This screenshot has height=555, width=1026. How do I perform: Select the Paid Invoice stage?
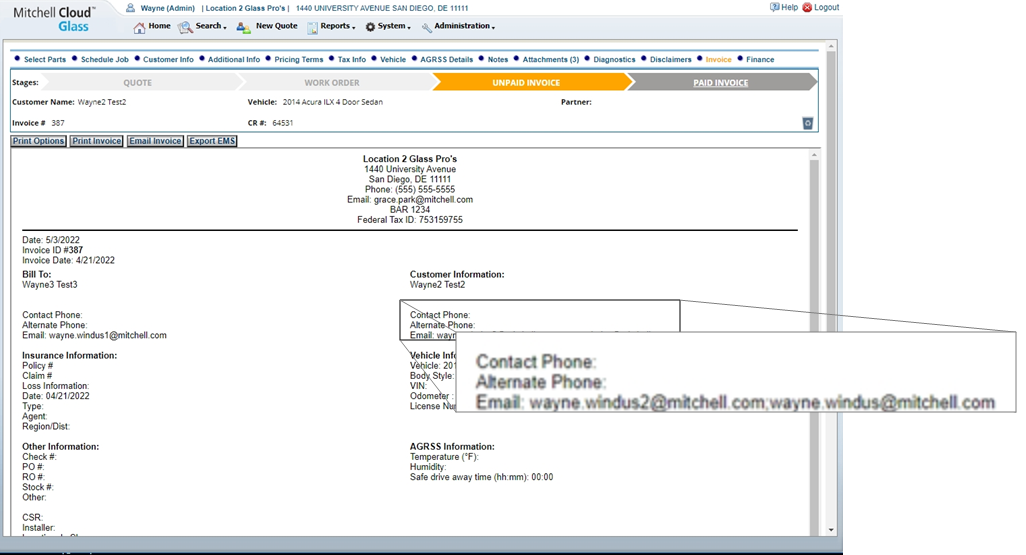click(x=720, y=82)
